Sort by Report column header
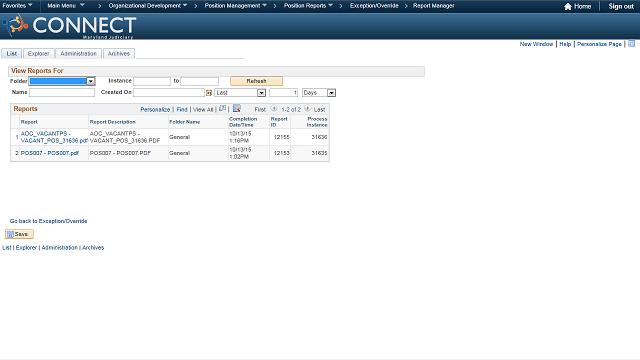This screenshot has height=360, width=640. [29, 122]
